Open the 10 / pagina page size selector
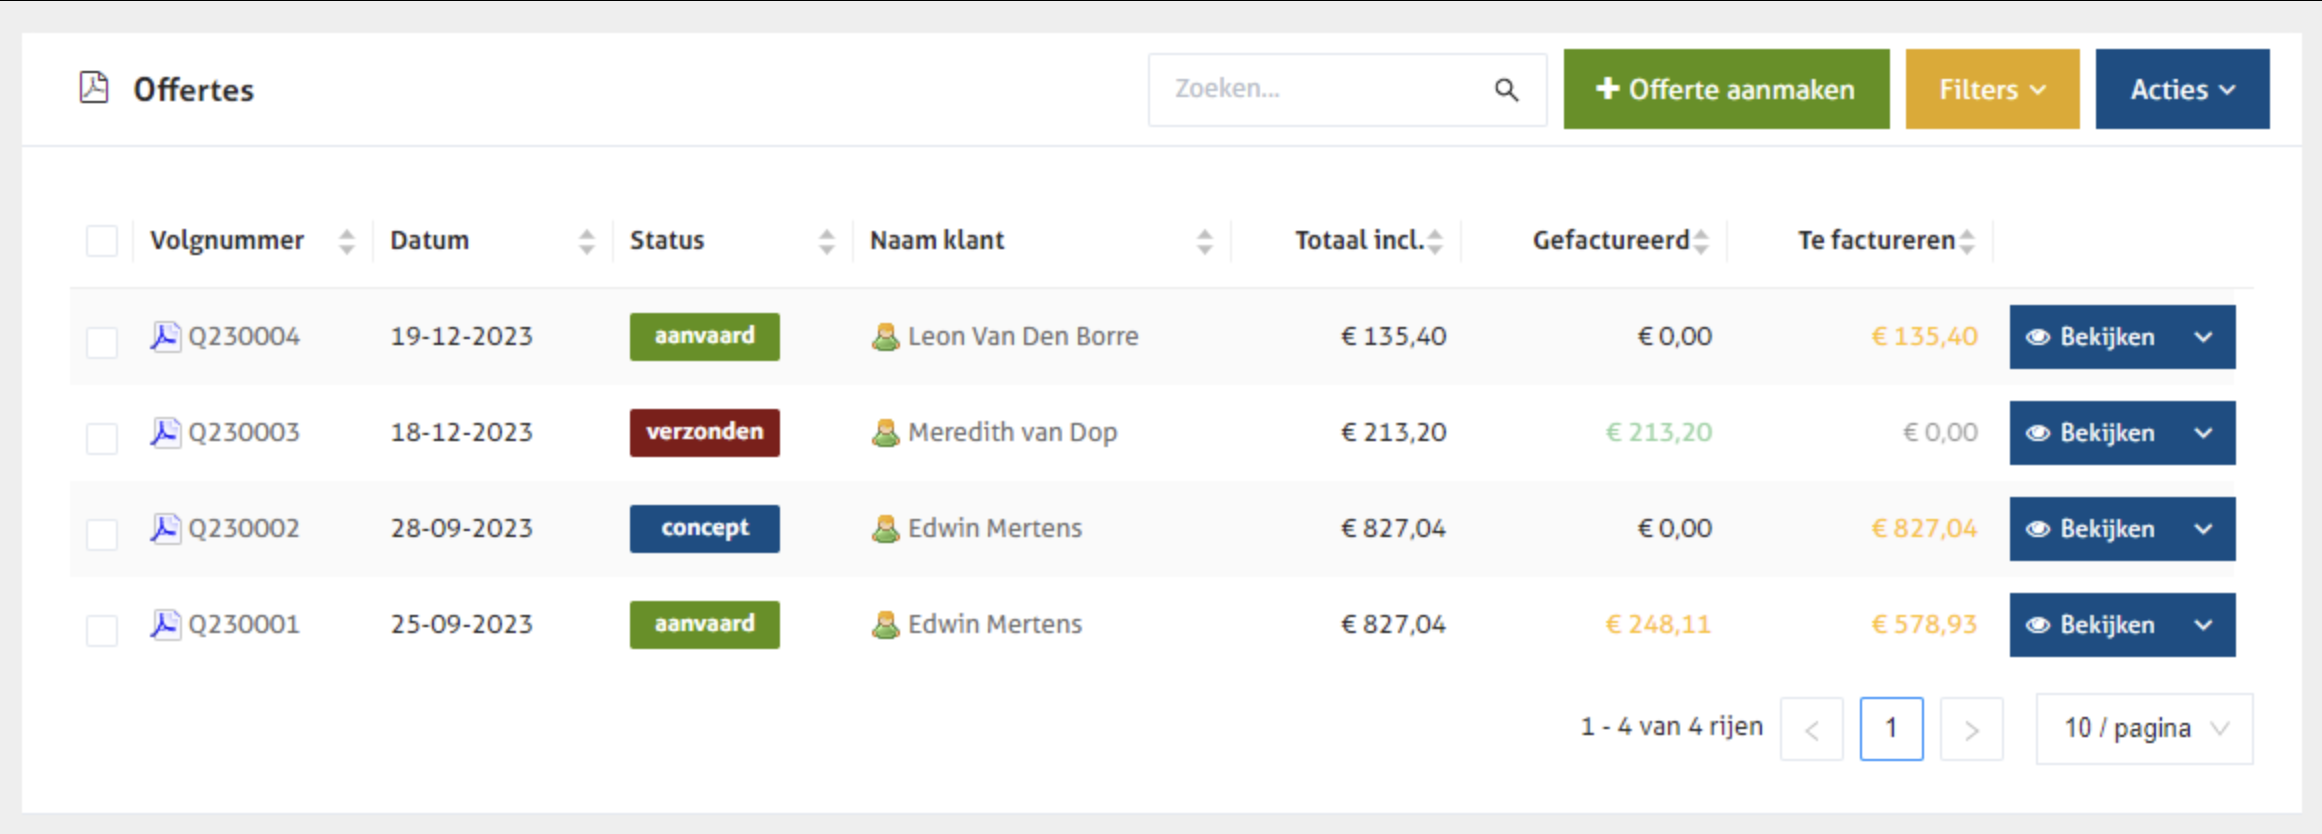The height and width of the screenshot is (834, 2322). click(x=2144, y=729)
